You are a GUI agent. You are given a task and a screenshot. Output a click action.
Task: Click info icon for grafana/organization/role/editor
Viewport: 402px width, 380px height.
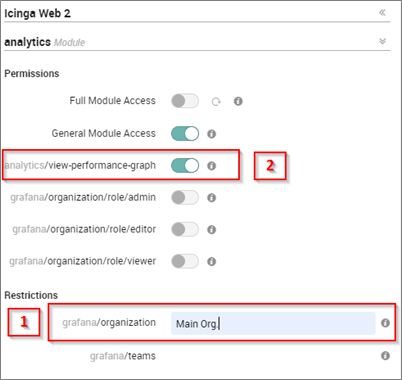(212, 229)
